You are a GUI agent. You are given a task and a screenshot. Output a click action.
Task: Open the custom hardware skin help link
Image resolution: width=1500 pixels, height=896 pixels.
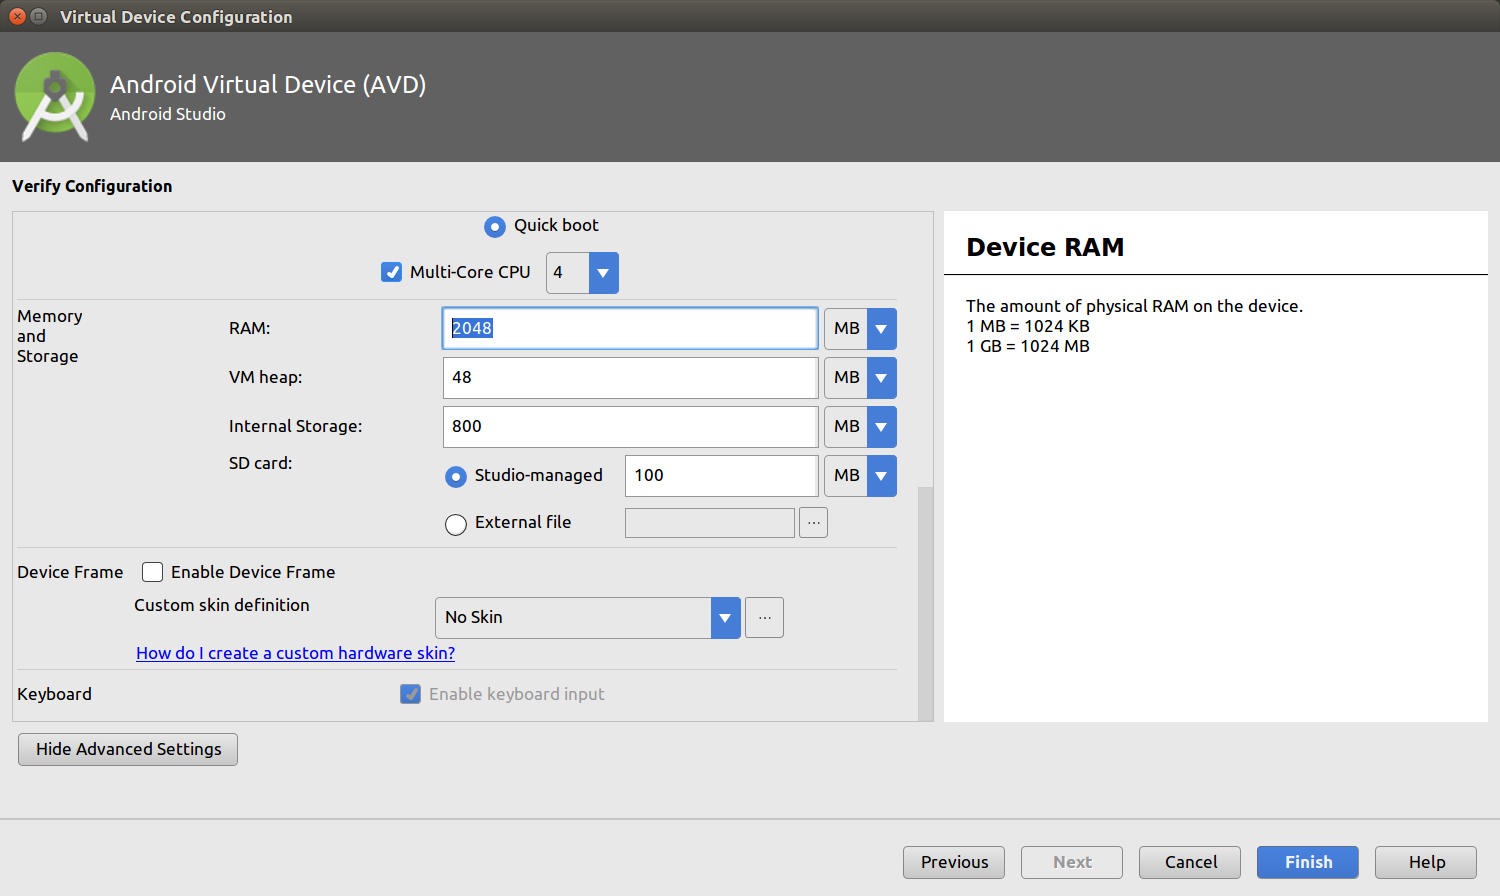(x=295, y=653)
